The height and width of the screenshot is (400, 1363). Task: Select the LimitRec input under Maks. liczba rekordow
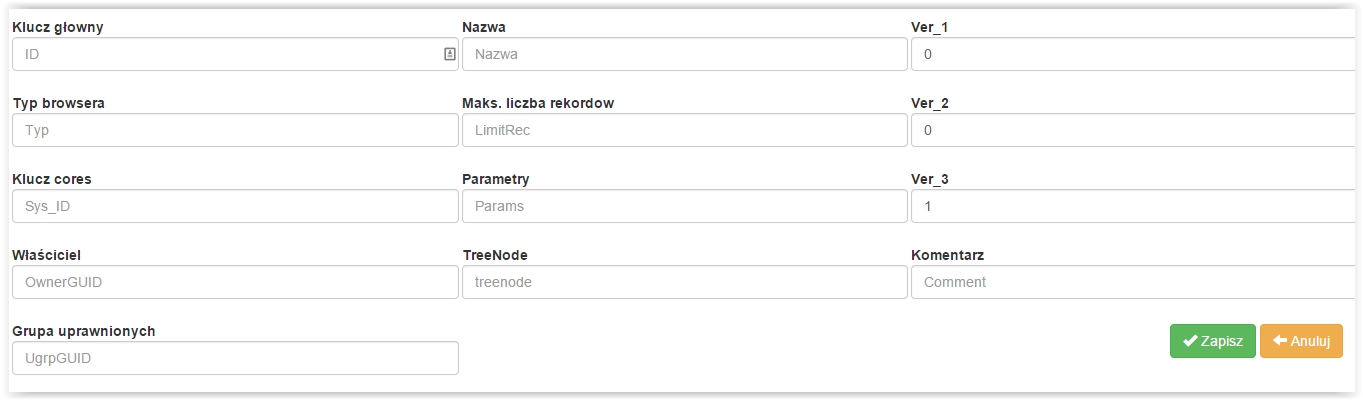click(684, 130)
